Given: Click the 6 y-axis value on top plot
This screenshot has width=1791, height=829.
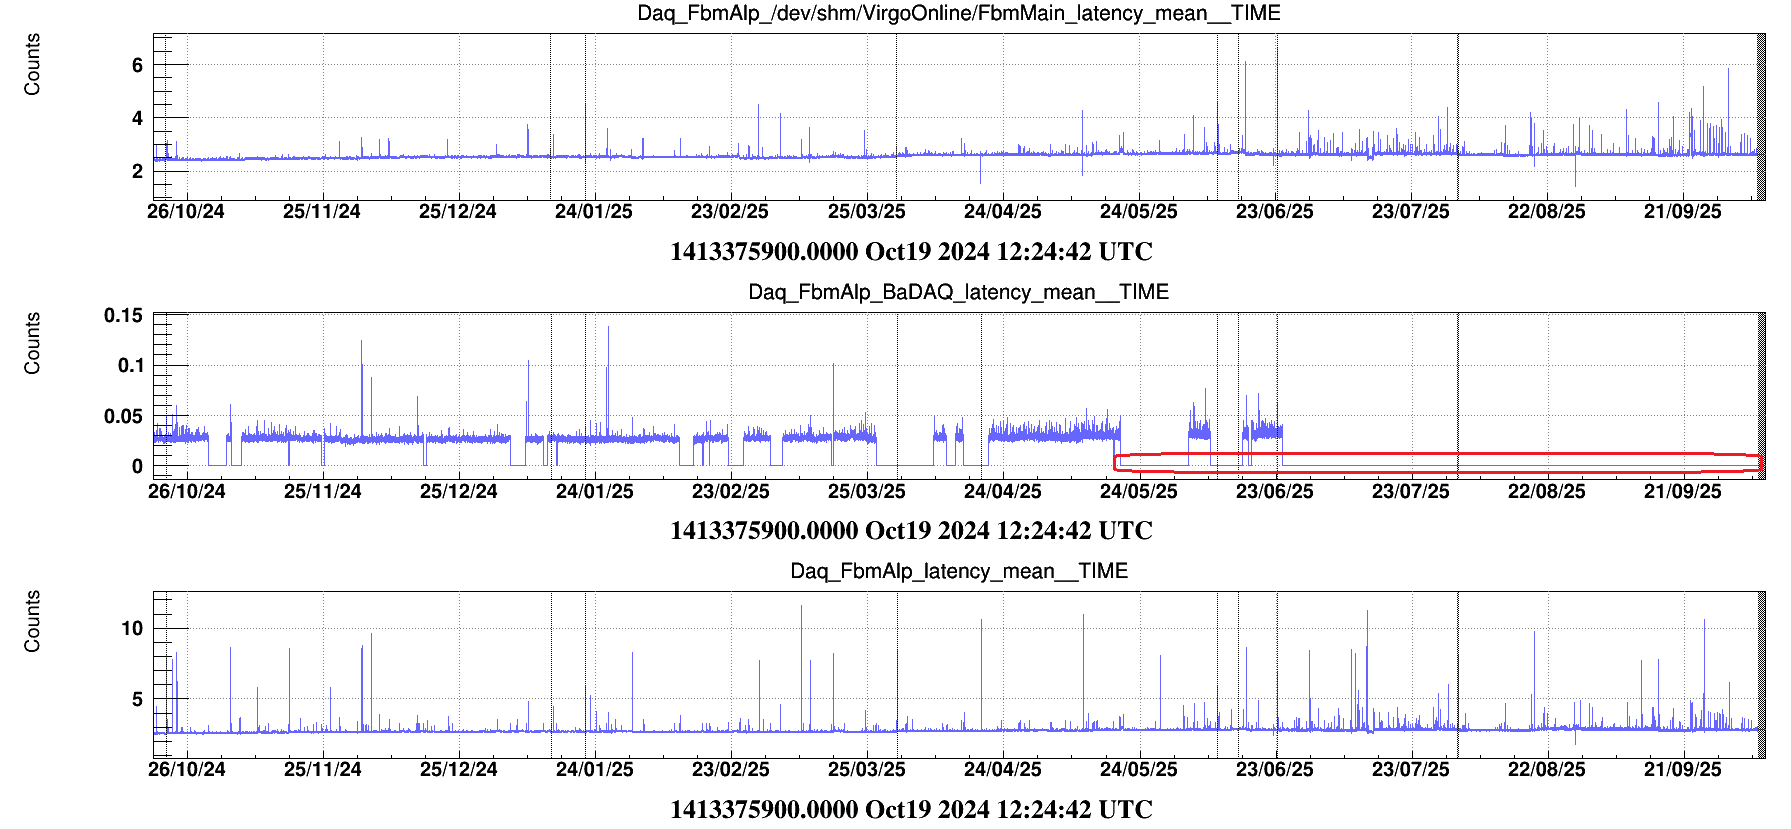Looking at the screenshot, I should tap(137, 66).
